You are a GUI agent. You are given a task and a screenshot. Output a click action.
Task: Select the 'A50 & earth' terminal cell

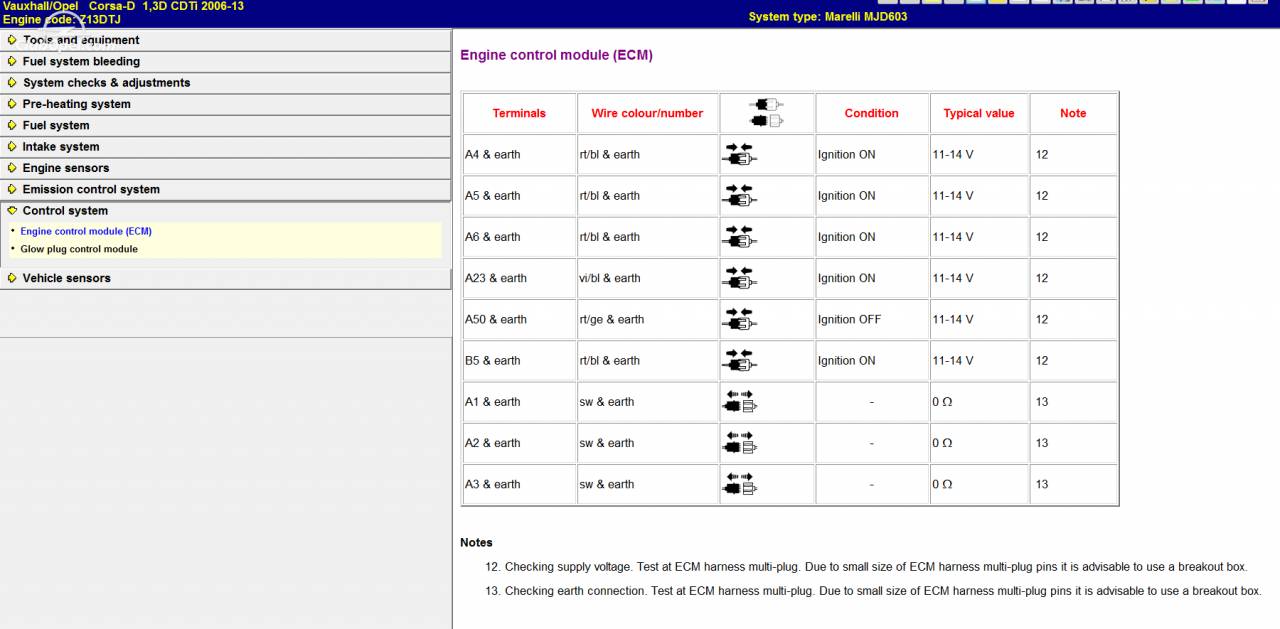(519, 319)
